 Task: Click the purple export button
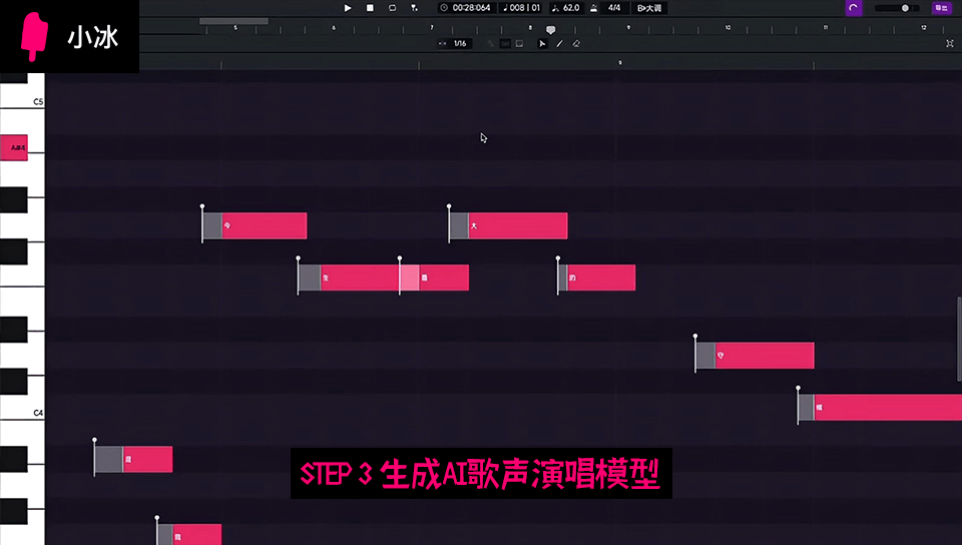tap(941, 8)
